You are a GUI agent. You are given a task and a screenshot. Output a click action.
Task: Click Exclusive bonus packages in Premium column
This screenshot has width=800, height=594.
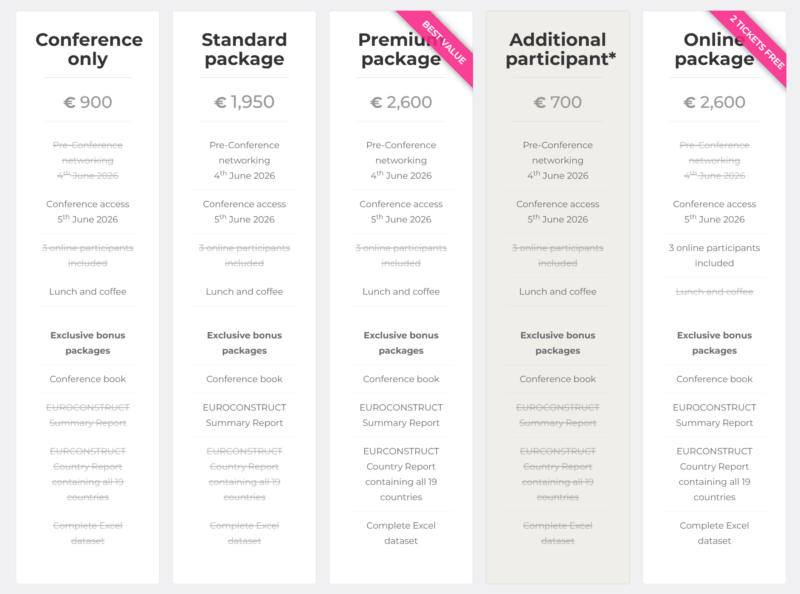pyautogui.click(x=401, y=343)
